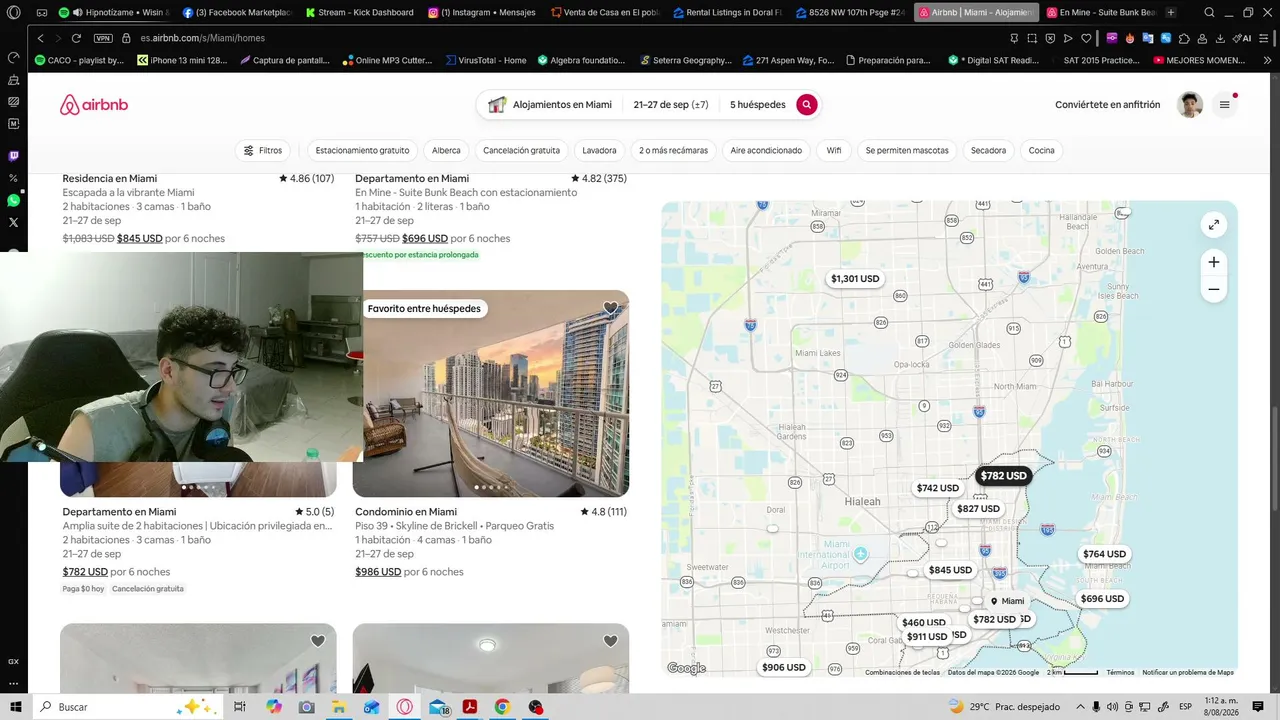This screenshot has width=1280, height=720.
Task: Open the Condominio en Miami listing title
Action: coord(406,512)
